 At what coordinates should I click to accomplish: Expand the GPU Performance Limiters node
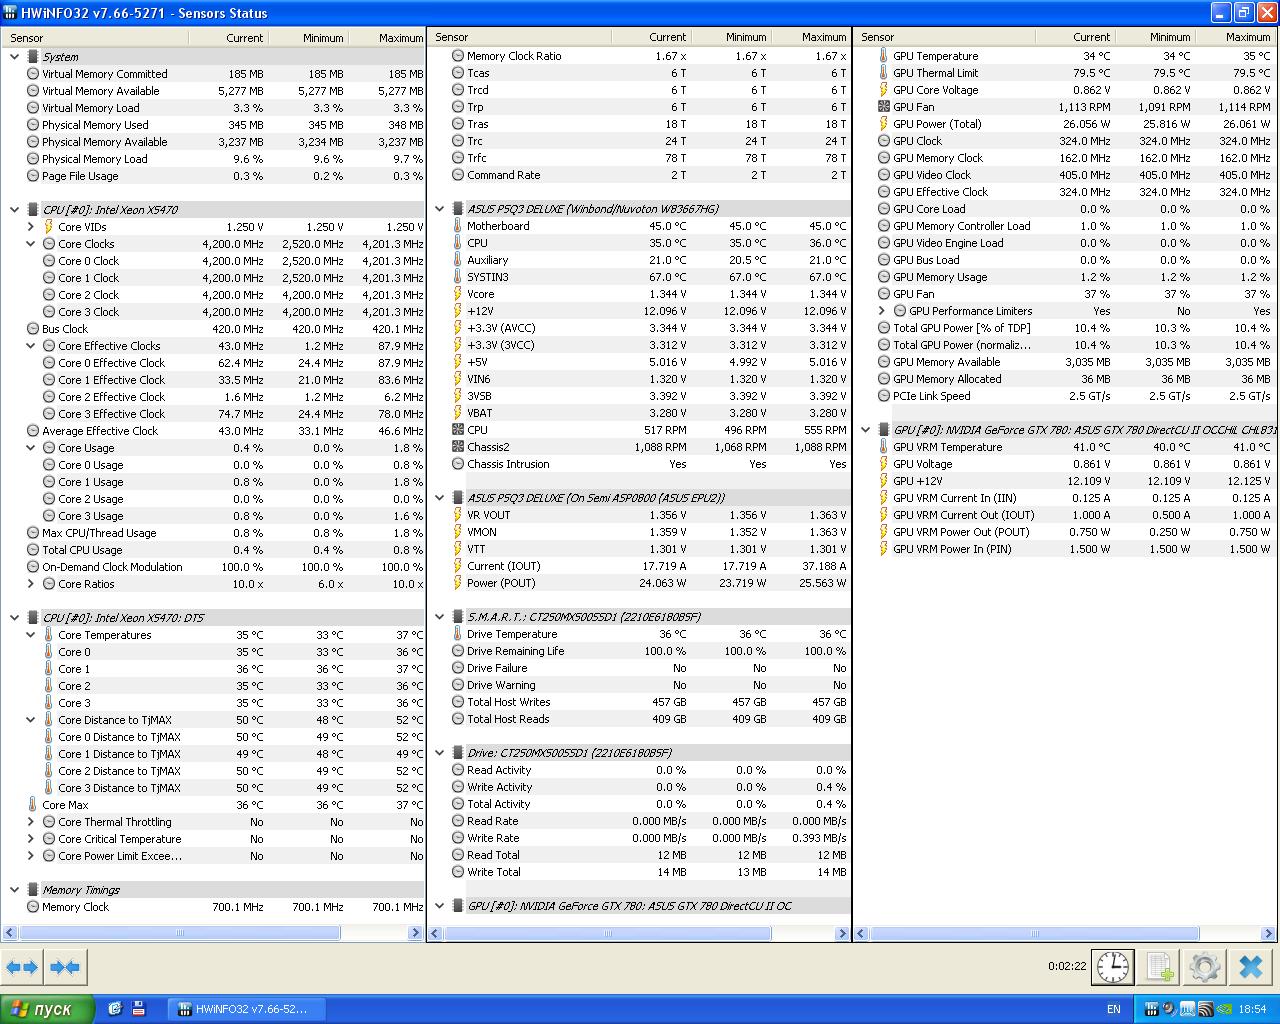pos(882,311)
